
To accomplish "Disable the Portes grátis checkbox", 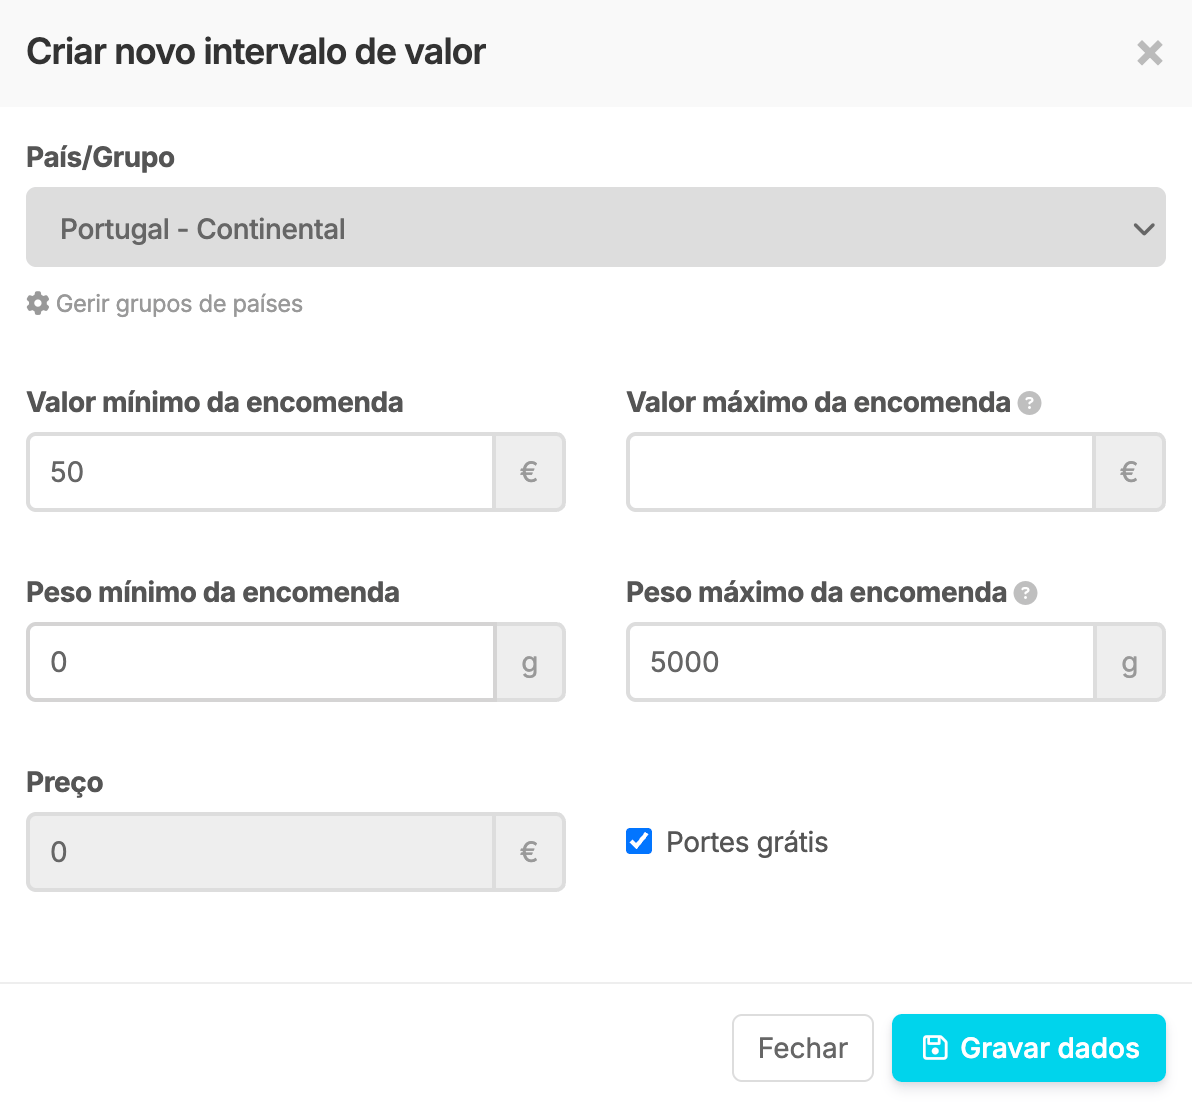I will coord(639,842).
